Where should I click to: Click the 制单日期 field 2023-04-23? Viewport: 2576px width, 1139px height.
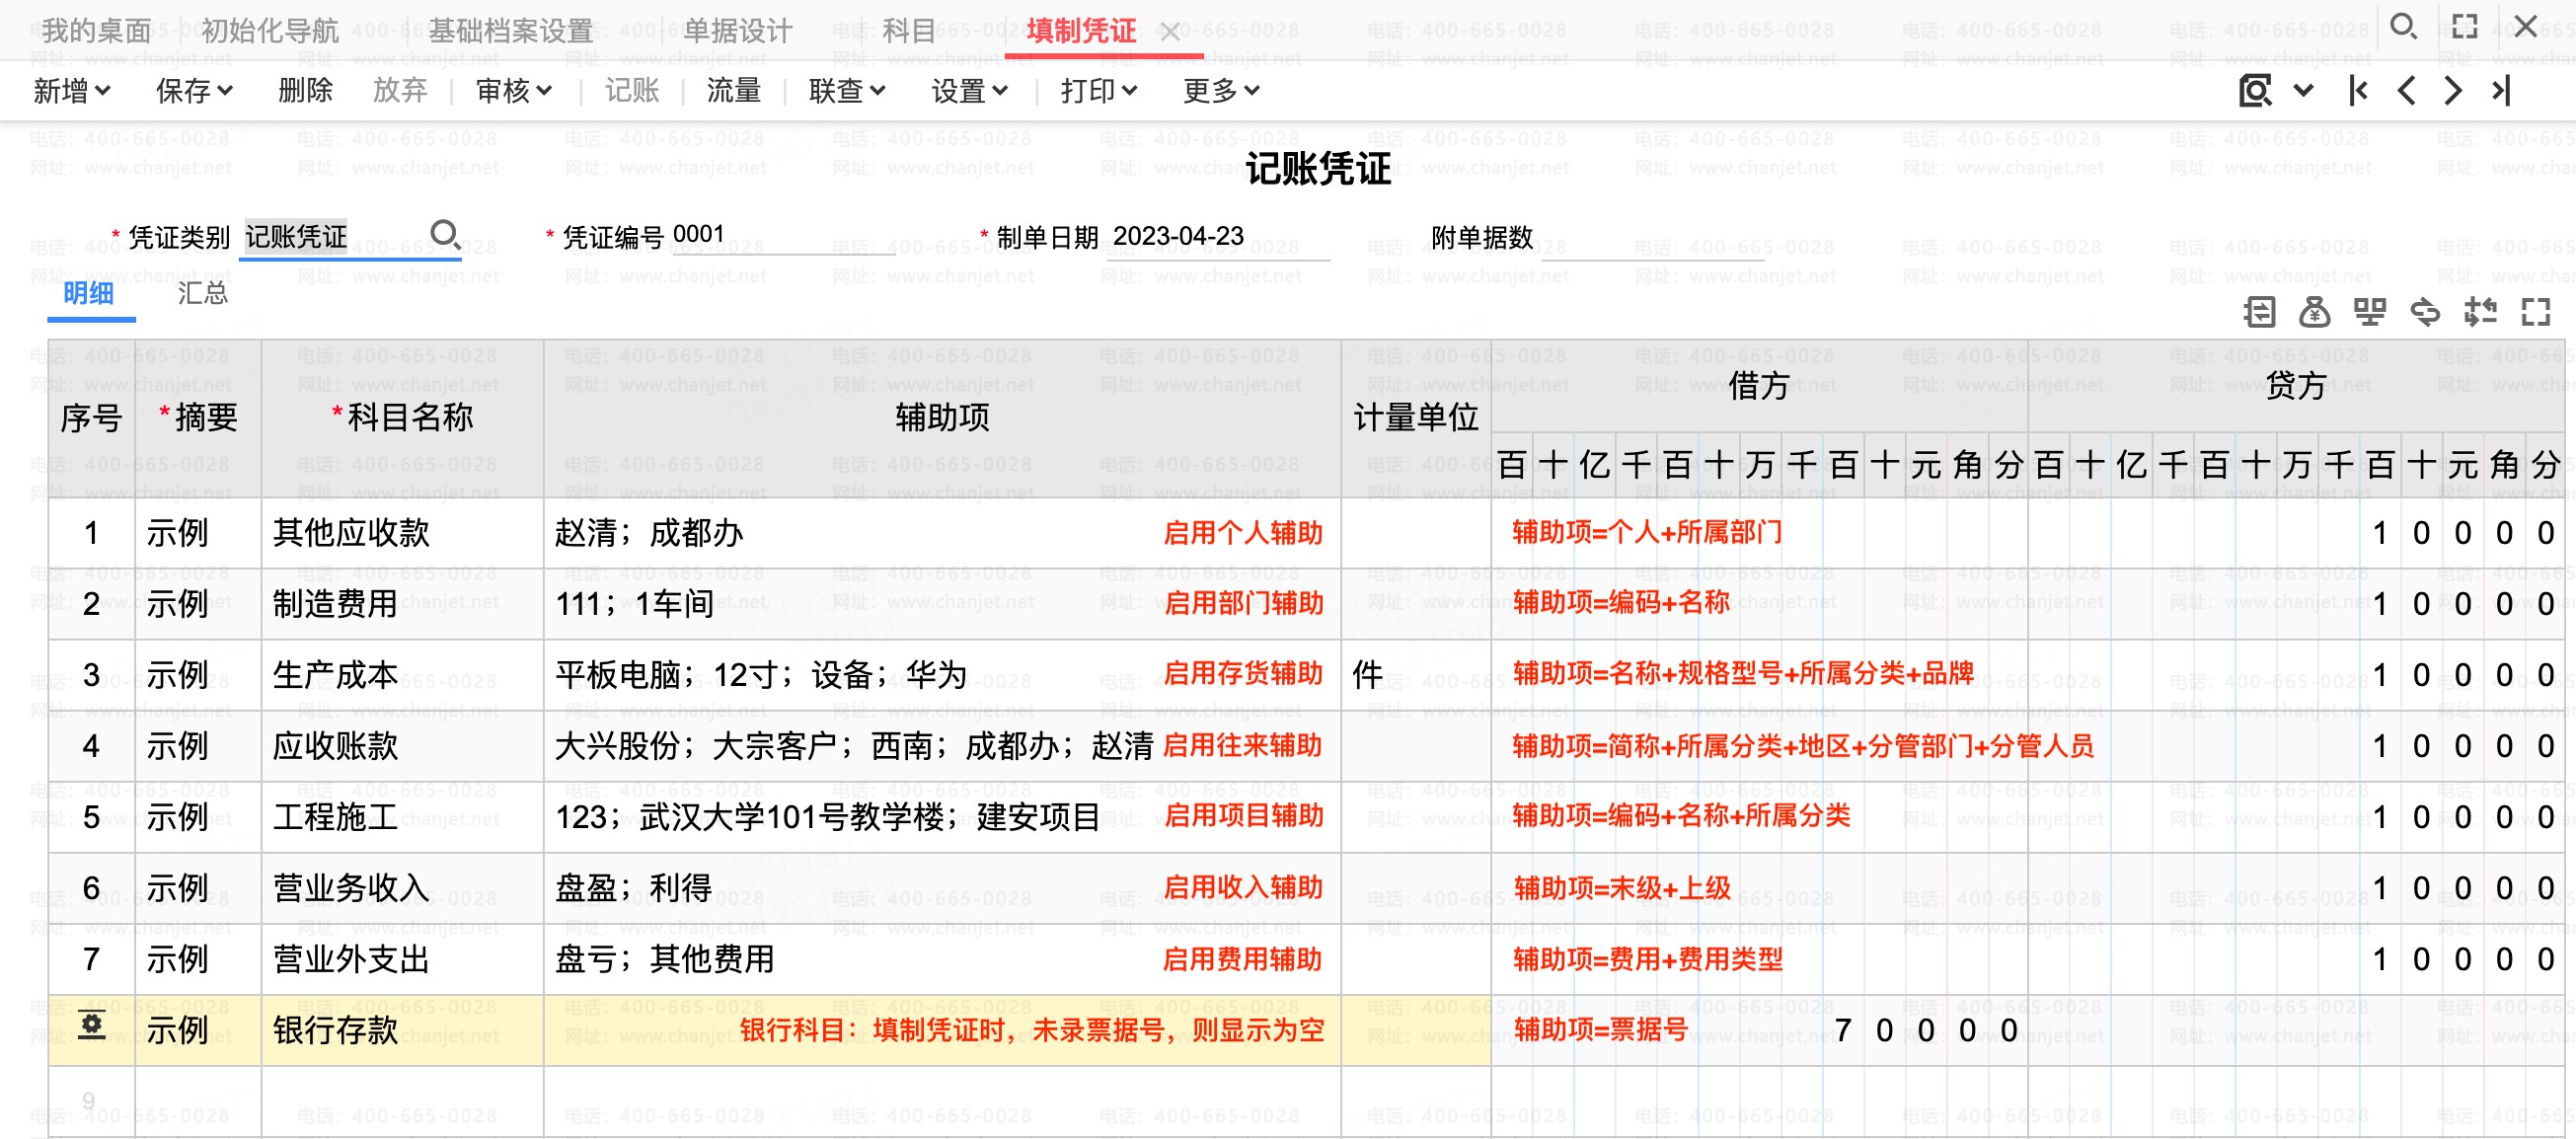click(1218, 236)
